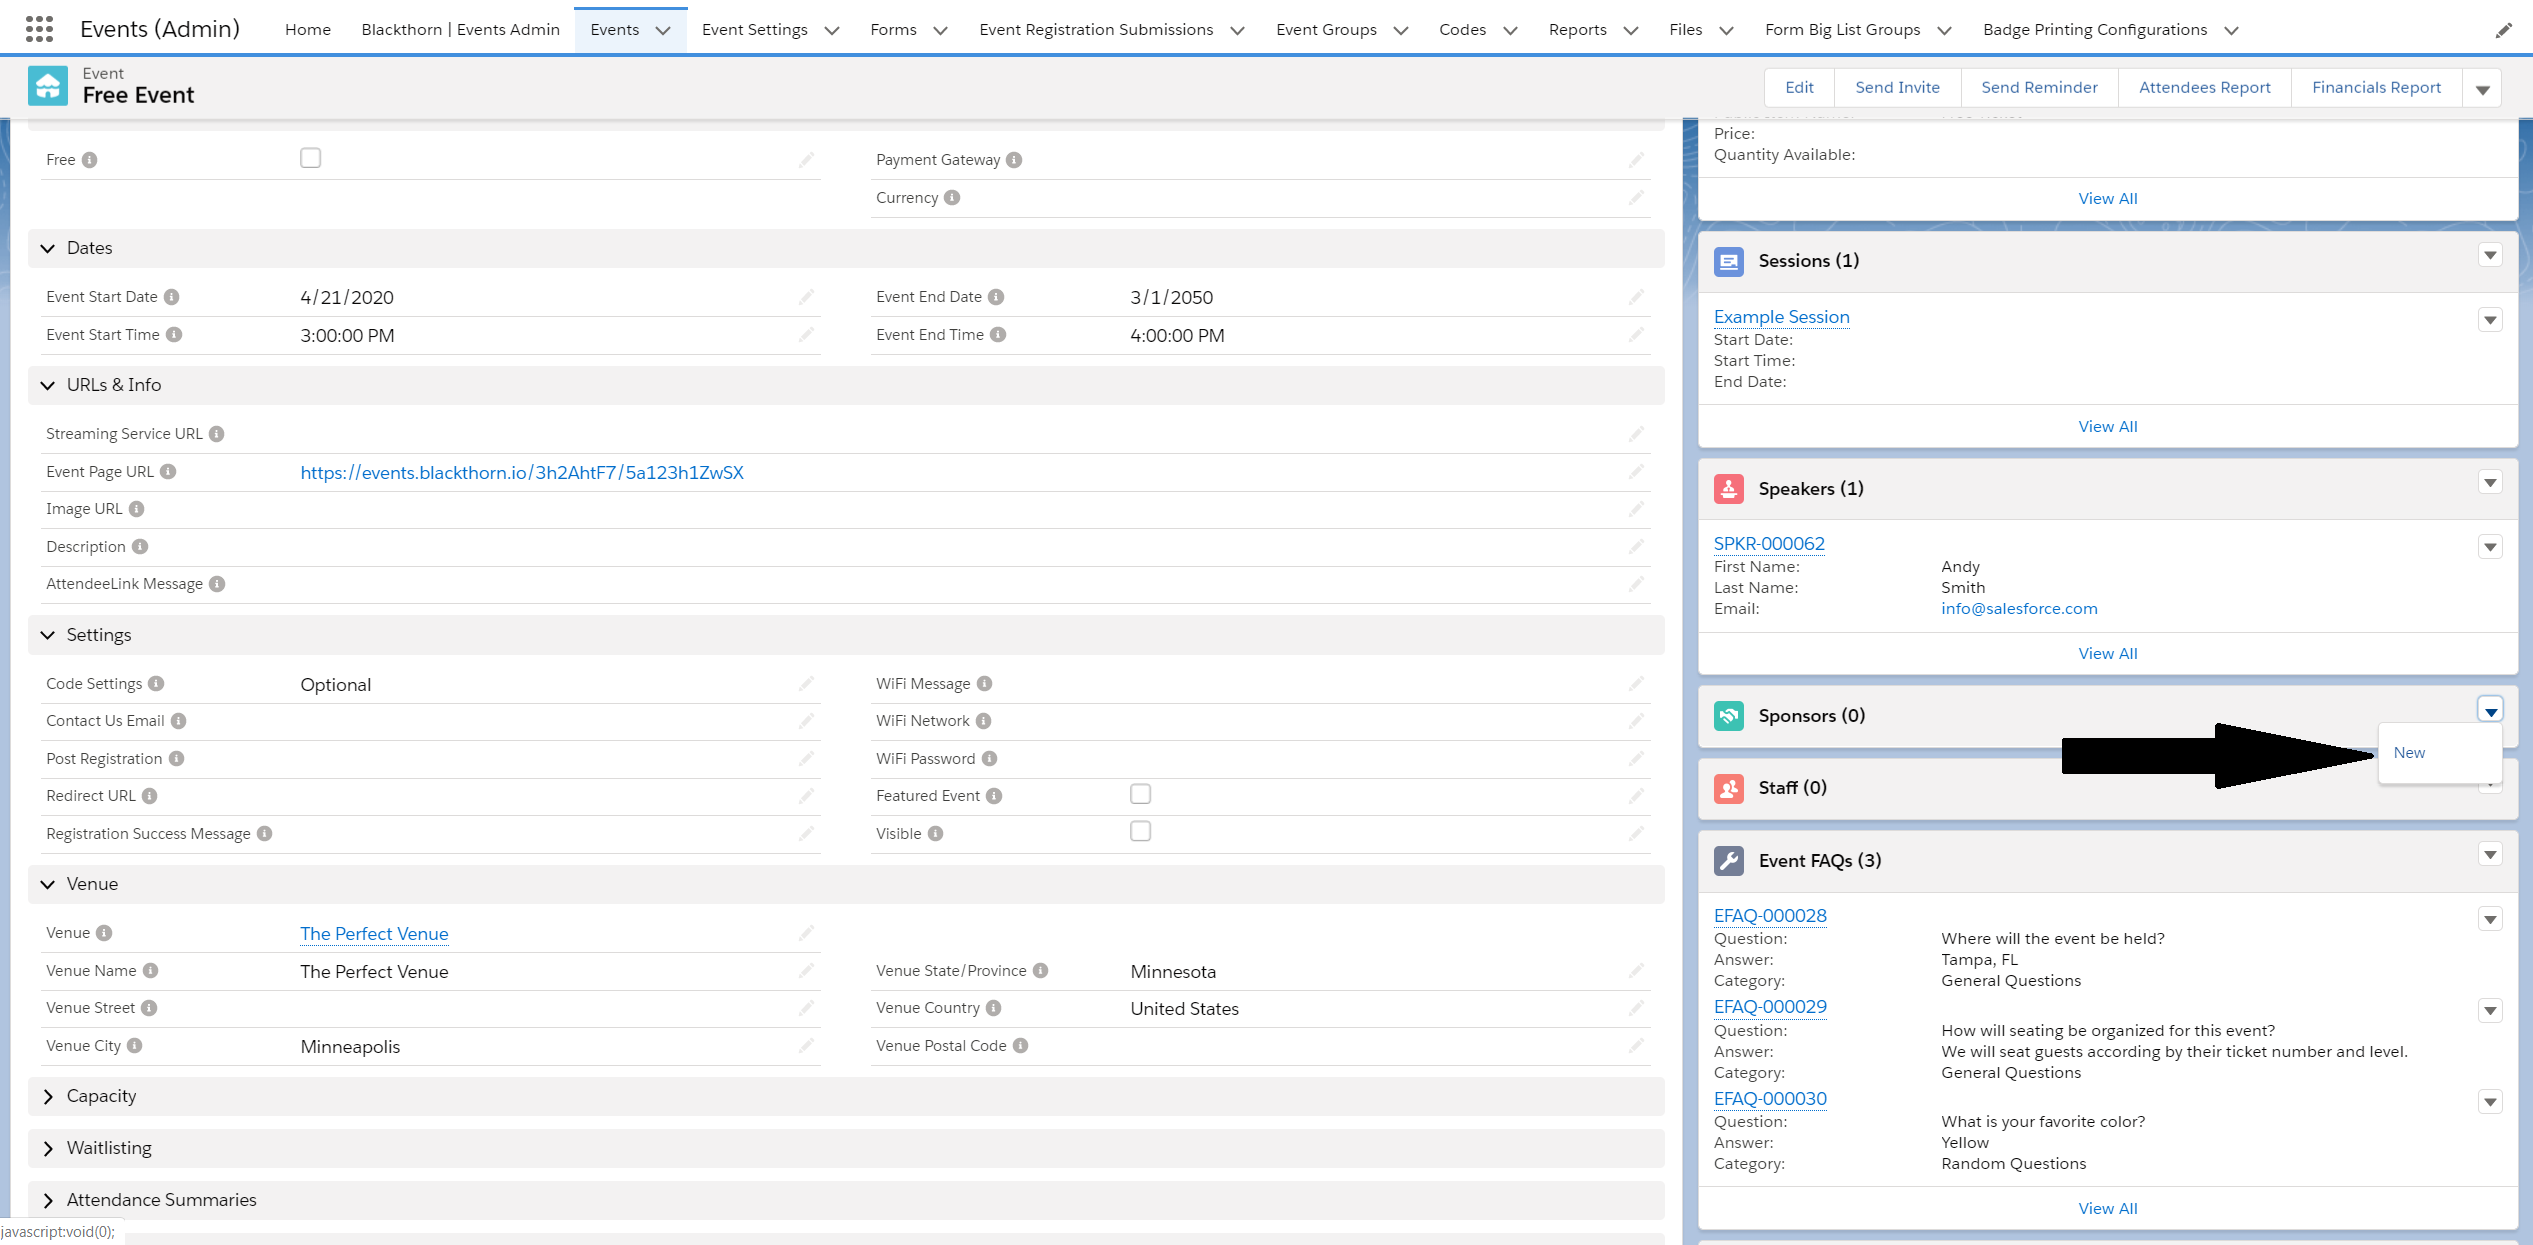Select New from the Sponsors dropdown menu
This screenshot has height=1245, width=2533.
2409,753
